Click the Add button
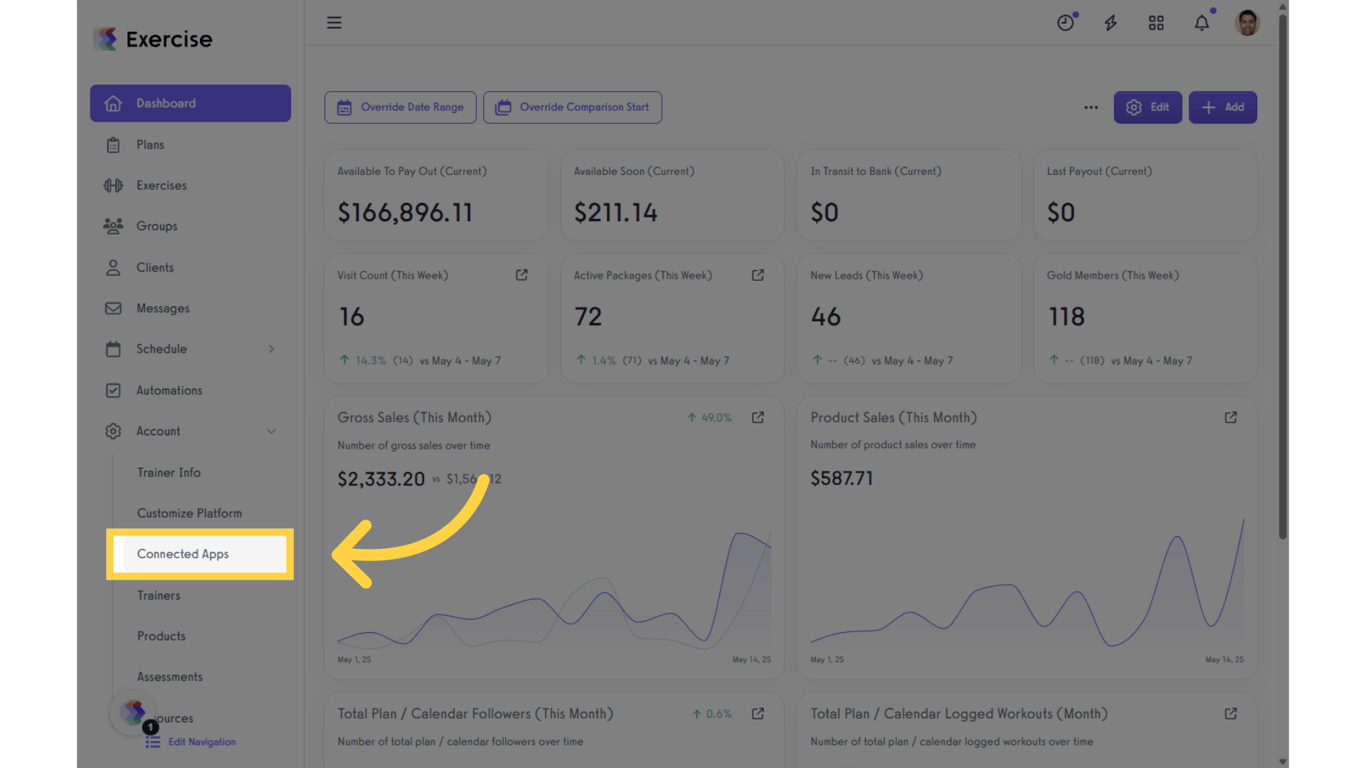This screenshot has height=768, width=1366. click(x=1222, y=107)
